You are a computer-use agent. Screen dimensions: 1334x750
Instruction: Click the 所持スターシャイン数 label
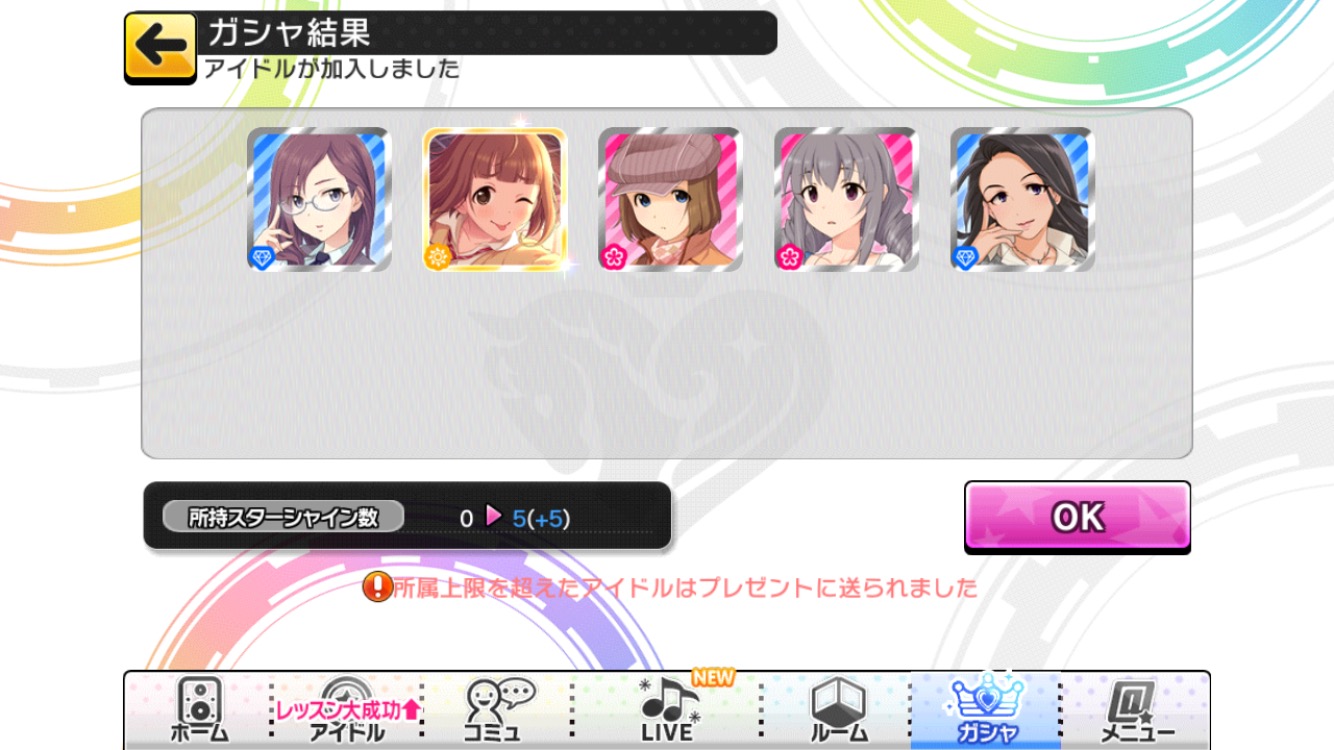pyautogui.click(x=283, y=517)
